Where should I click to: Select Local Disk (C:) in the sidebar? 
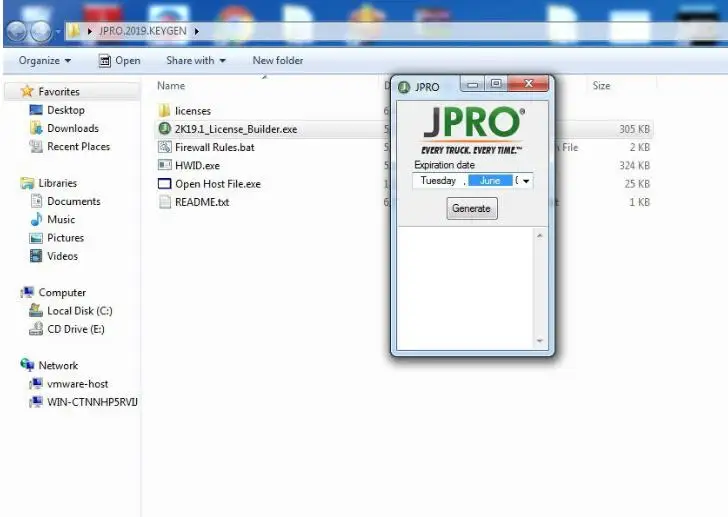[80, 310]
